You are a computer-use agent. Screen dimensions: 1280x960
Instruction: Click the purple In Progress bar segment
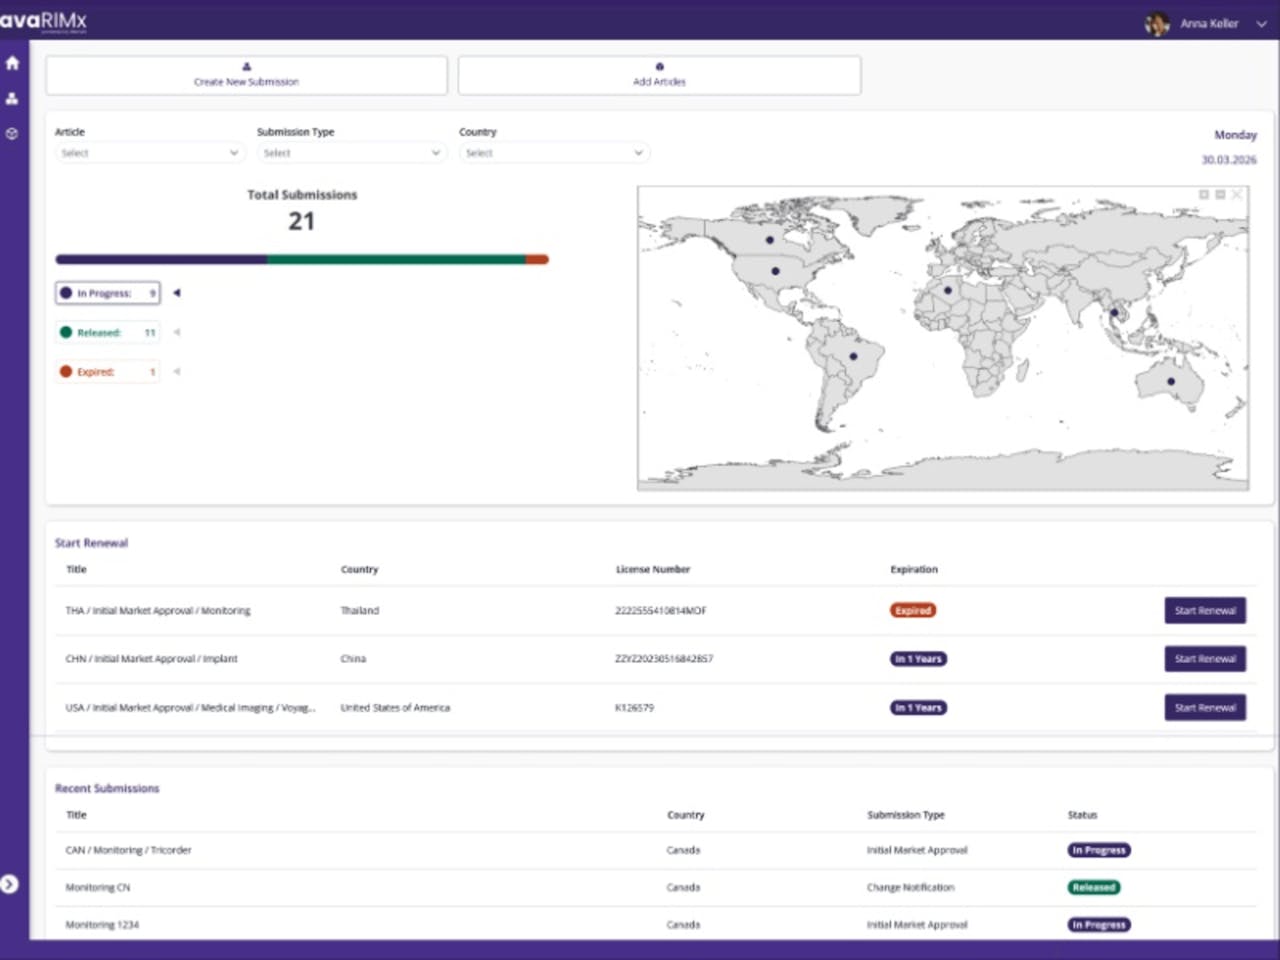161,259
